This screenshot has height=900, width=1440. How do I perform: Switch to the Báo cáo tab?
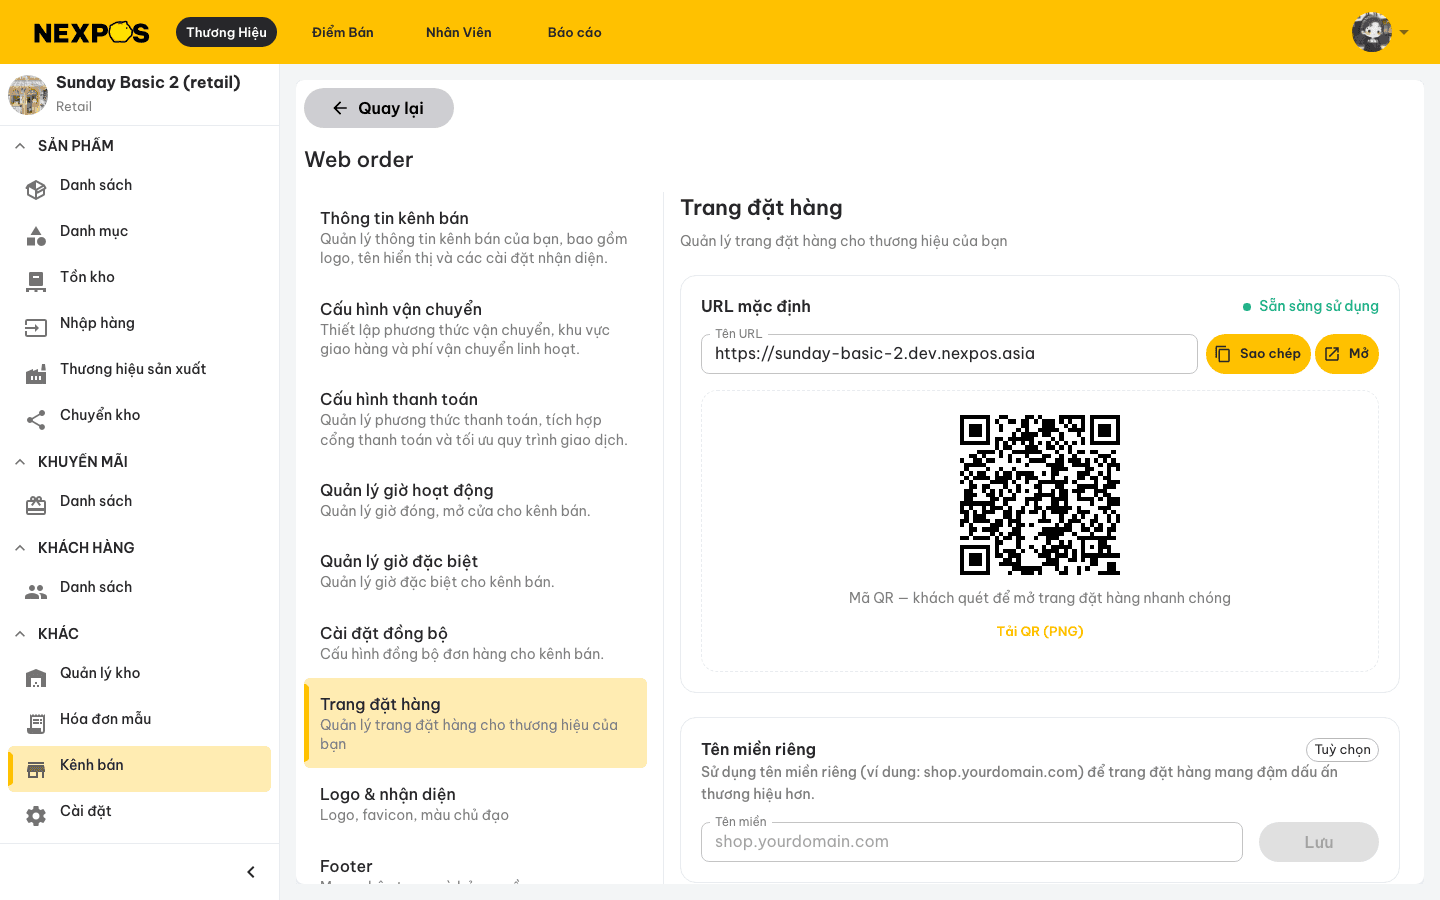coord(575,32)
